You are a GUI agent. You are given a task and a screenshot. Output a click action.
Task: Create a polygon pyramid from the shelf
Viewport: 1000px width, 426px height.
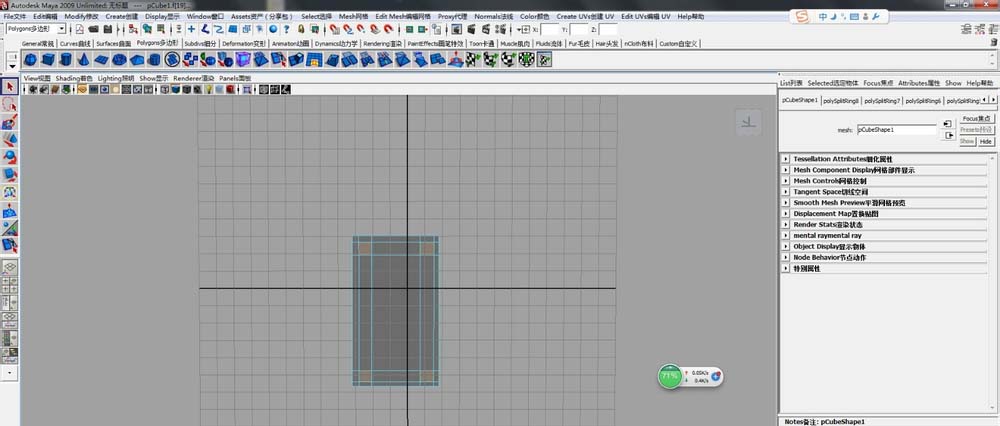pyautogui.click(x=136, y=60)
